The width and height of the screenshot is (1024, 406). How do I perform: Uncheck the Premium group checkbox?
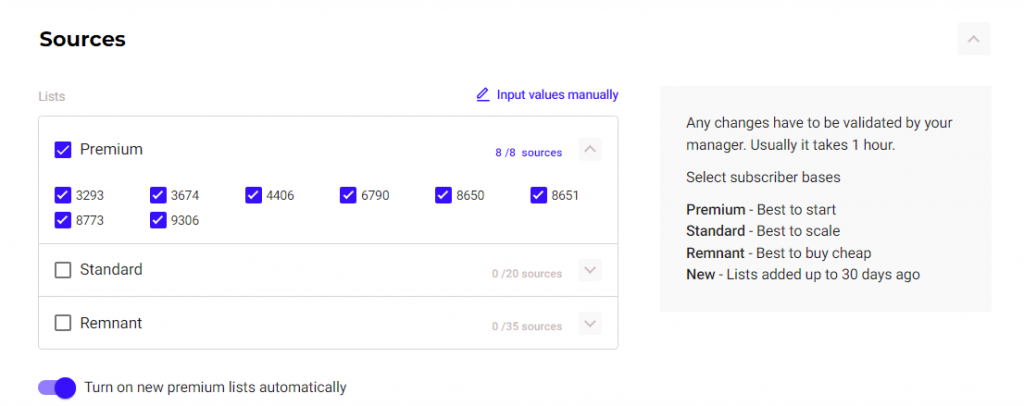[x=63, y=150]
